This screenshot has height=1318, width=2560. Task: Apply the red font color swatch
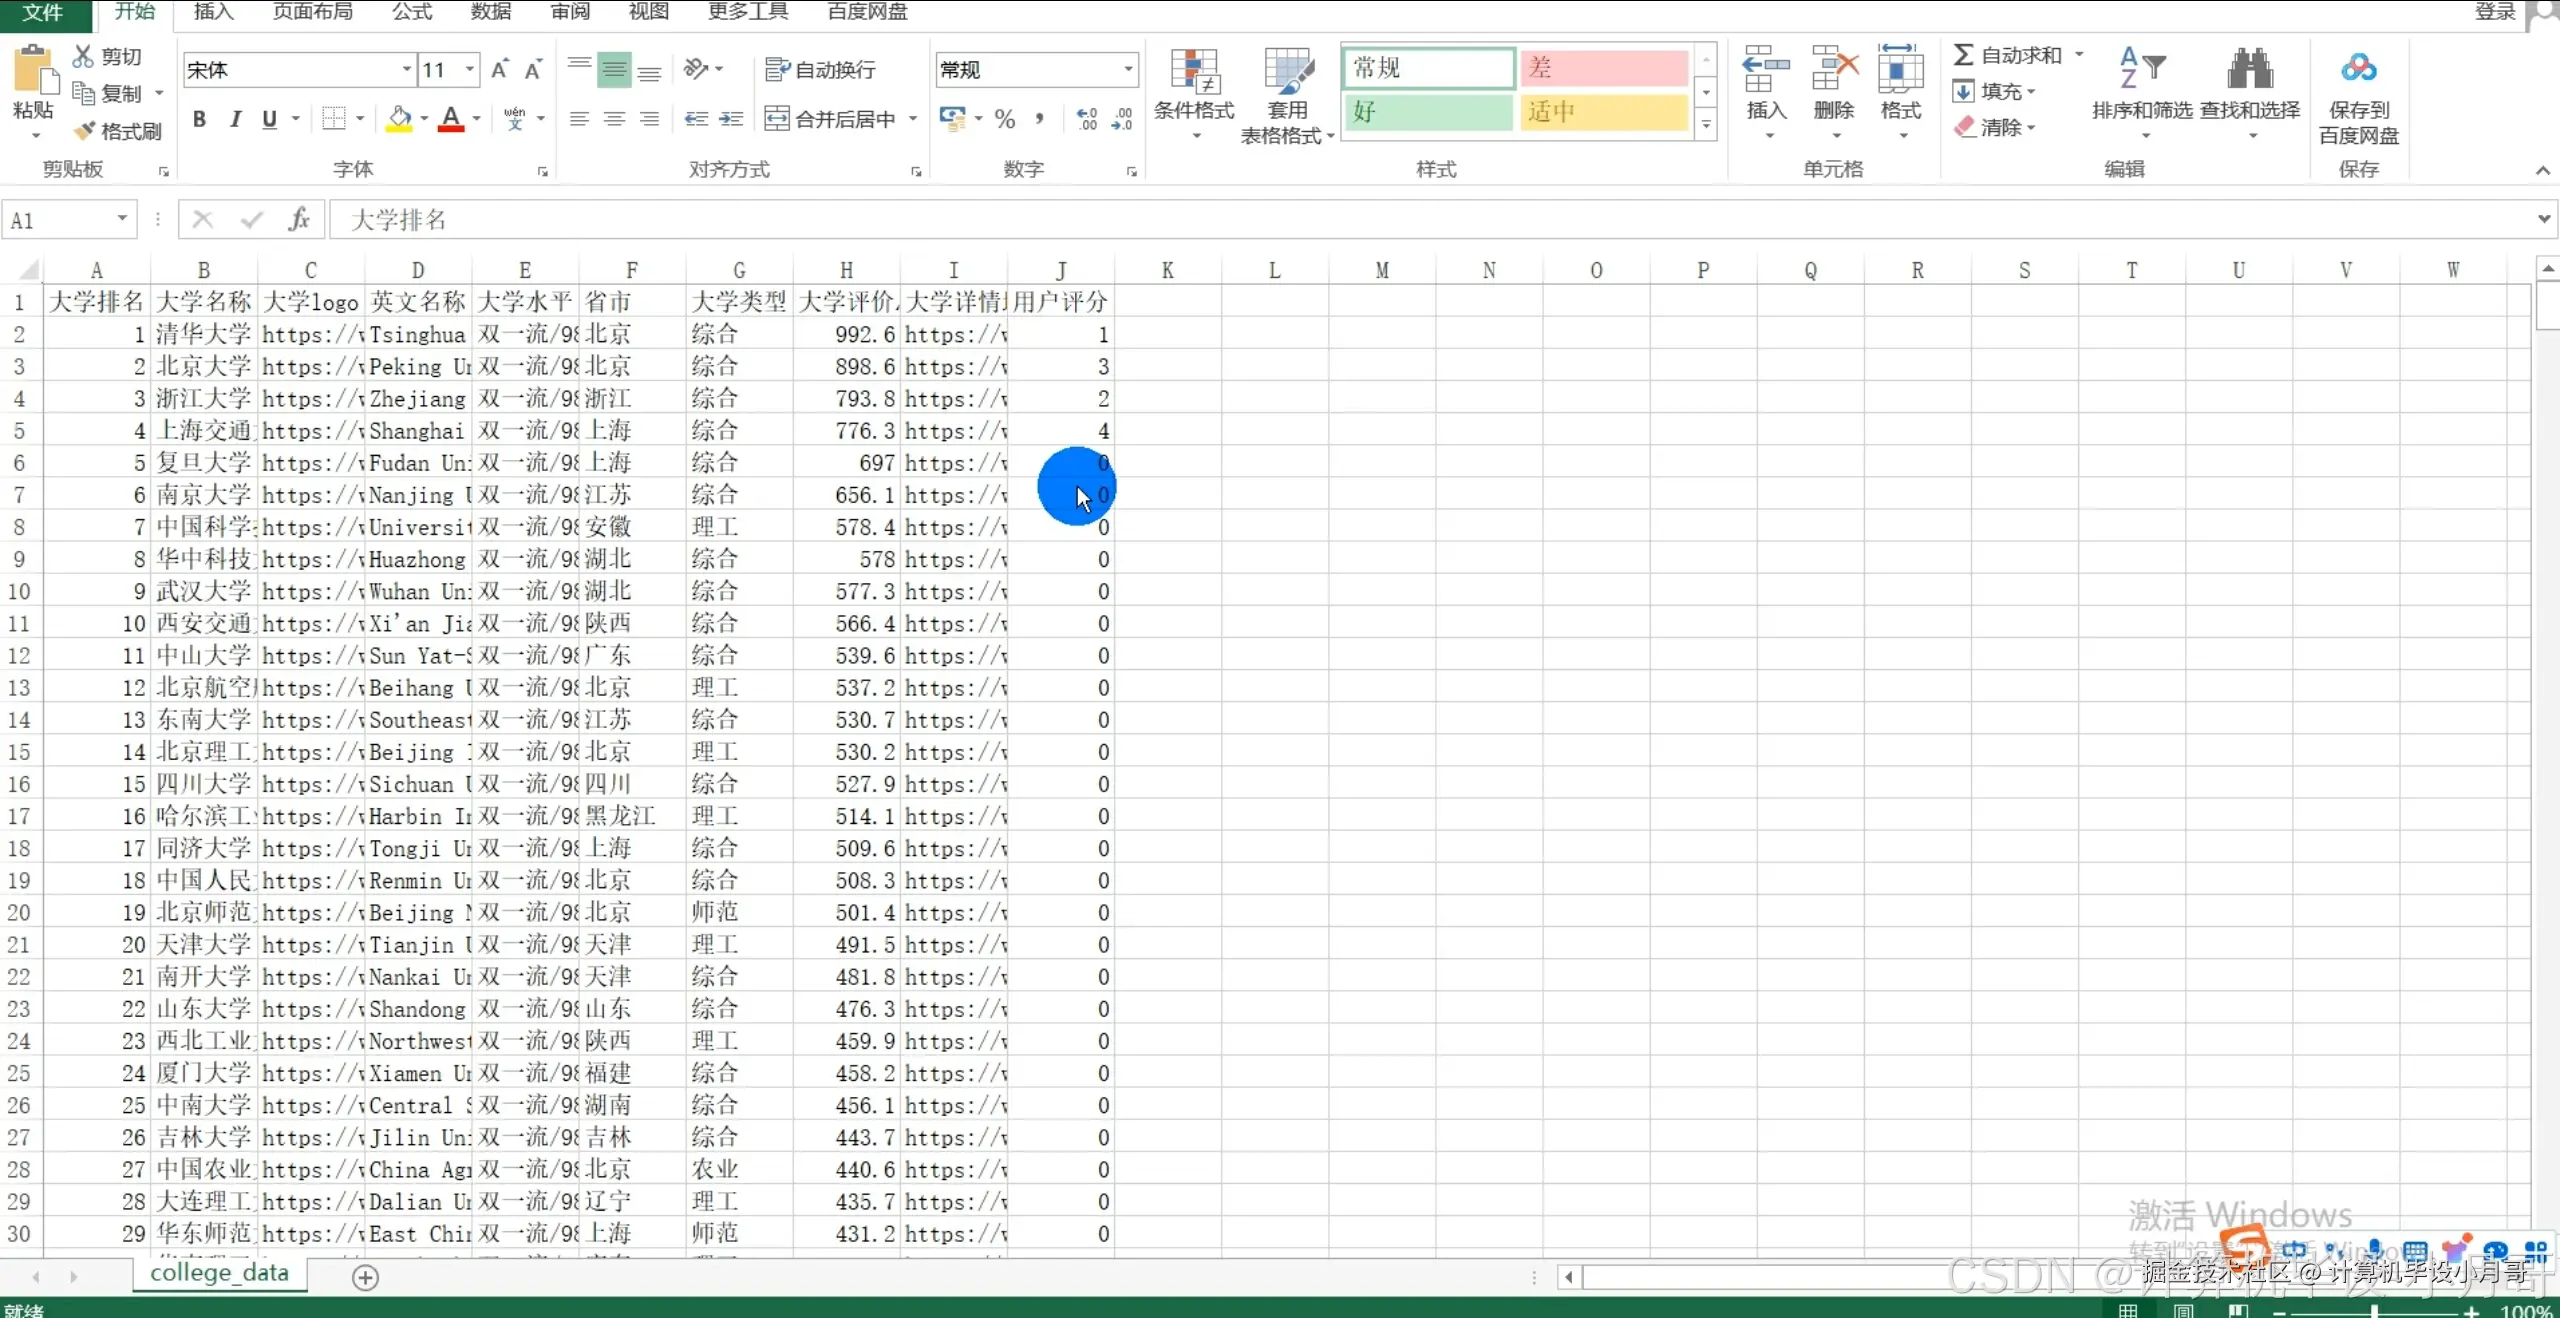[x=451, y=120]
